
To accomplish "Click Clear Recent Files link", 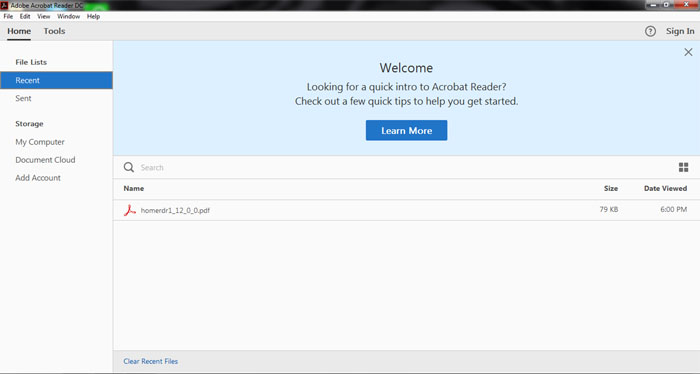I will pyautogui.click(x=150, y=362).
